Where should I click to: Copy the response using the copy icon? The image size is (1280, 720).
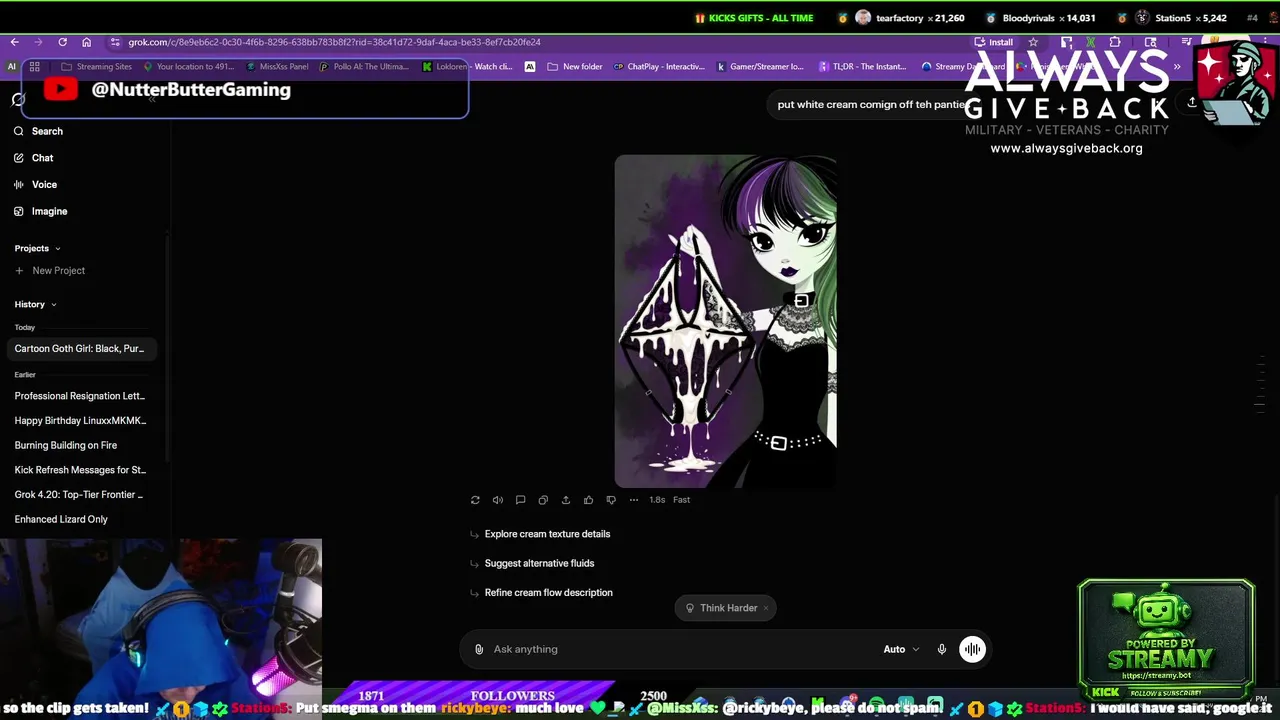pos(543,500)
